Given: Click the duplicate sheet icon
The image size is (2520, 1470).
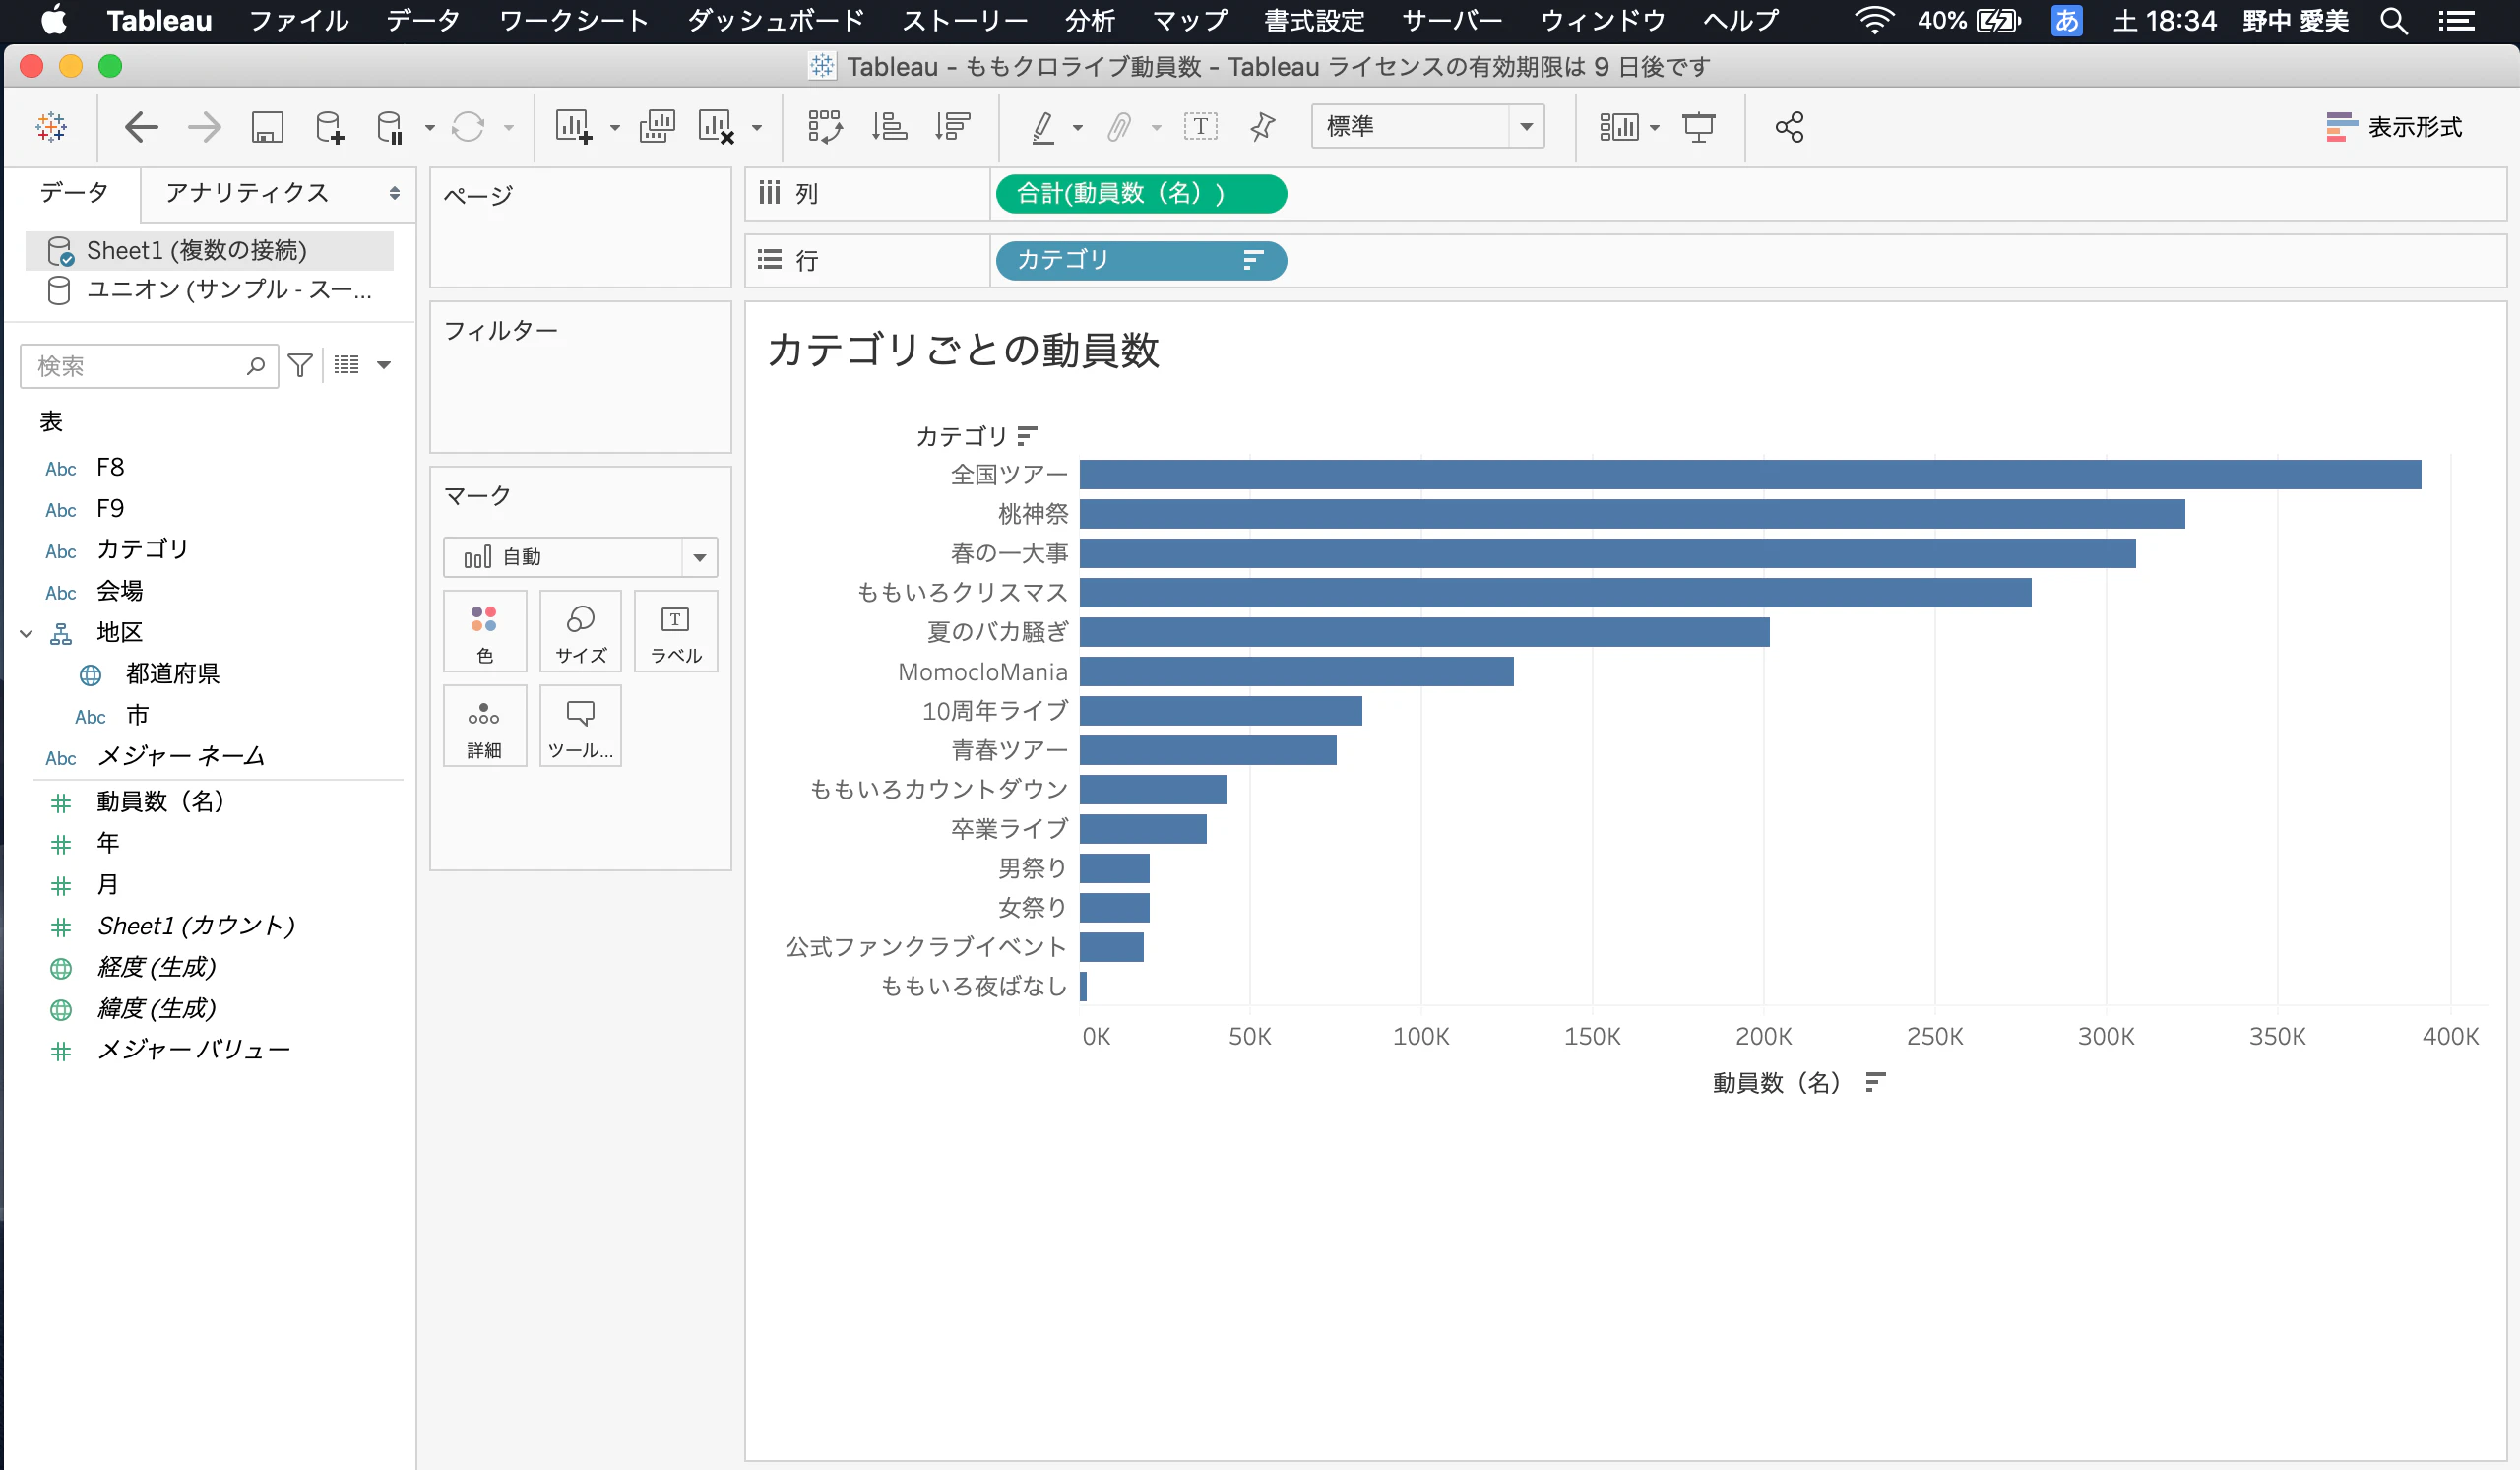Looking at the screenshot, I should click(x=657, y=127).
